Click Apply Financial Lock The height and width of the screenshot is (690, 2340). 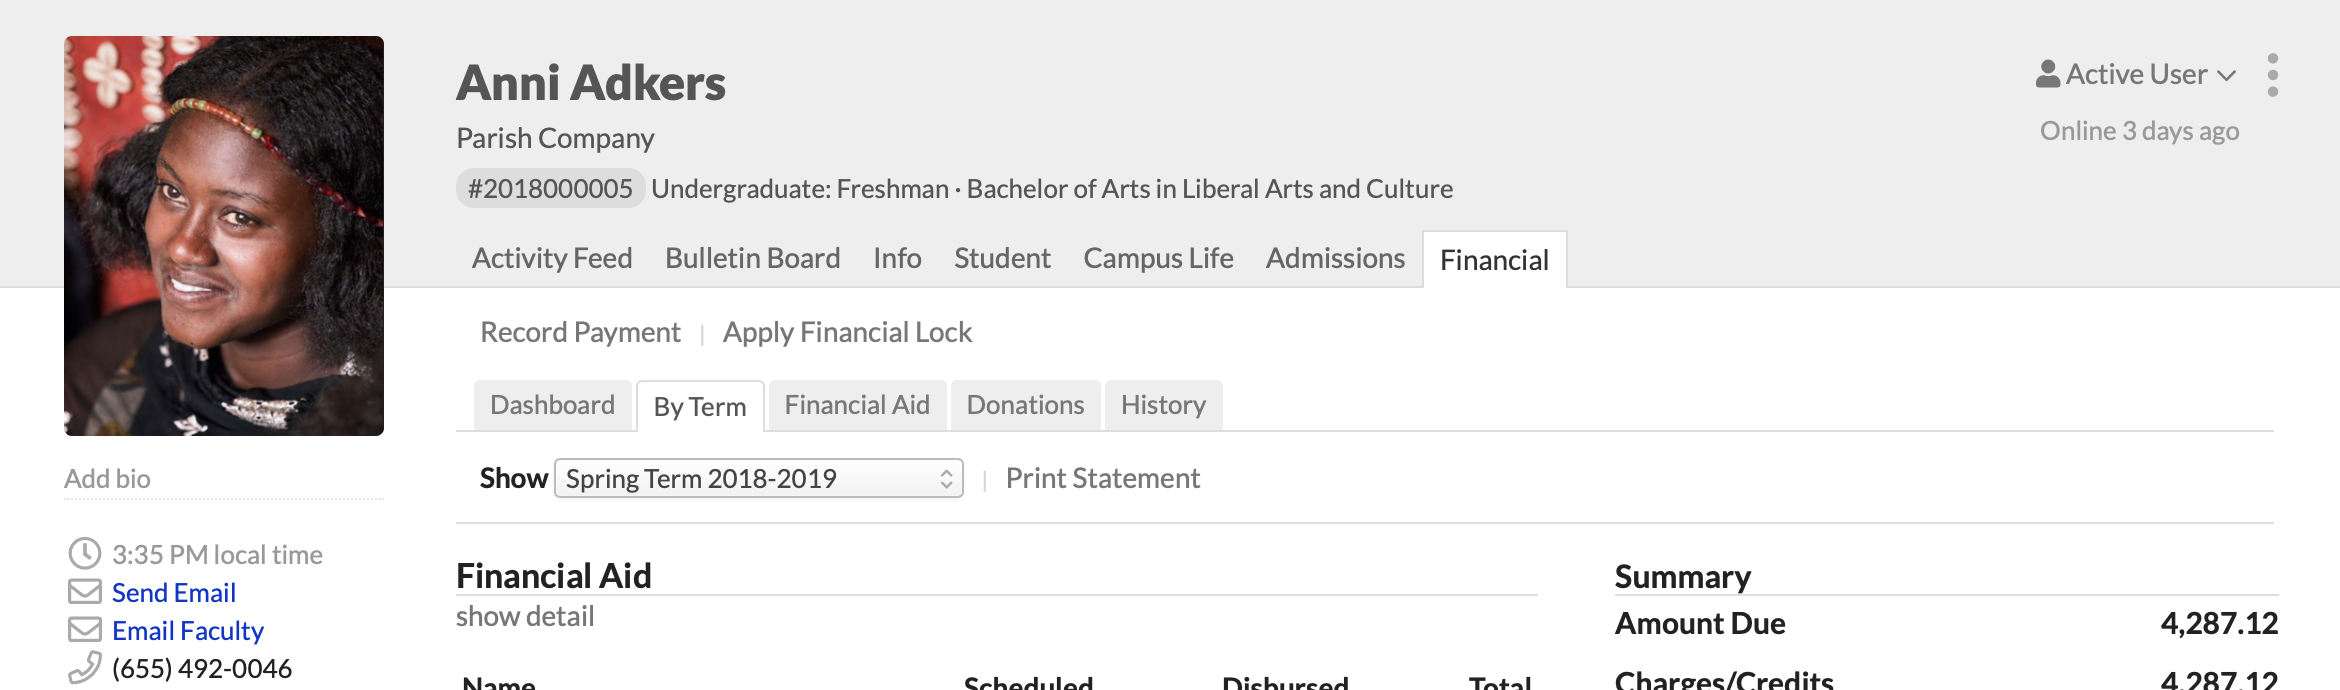(x=847, y=332)
